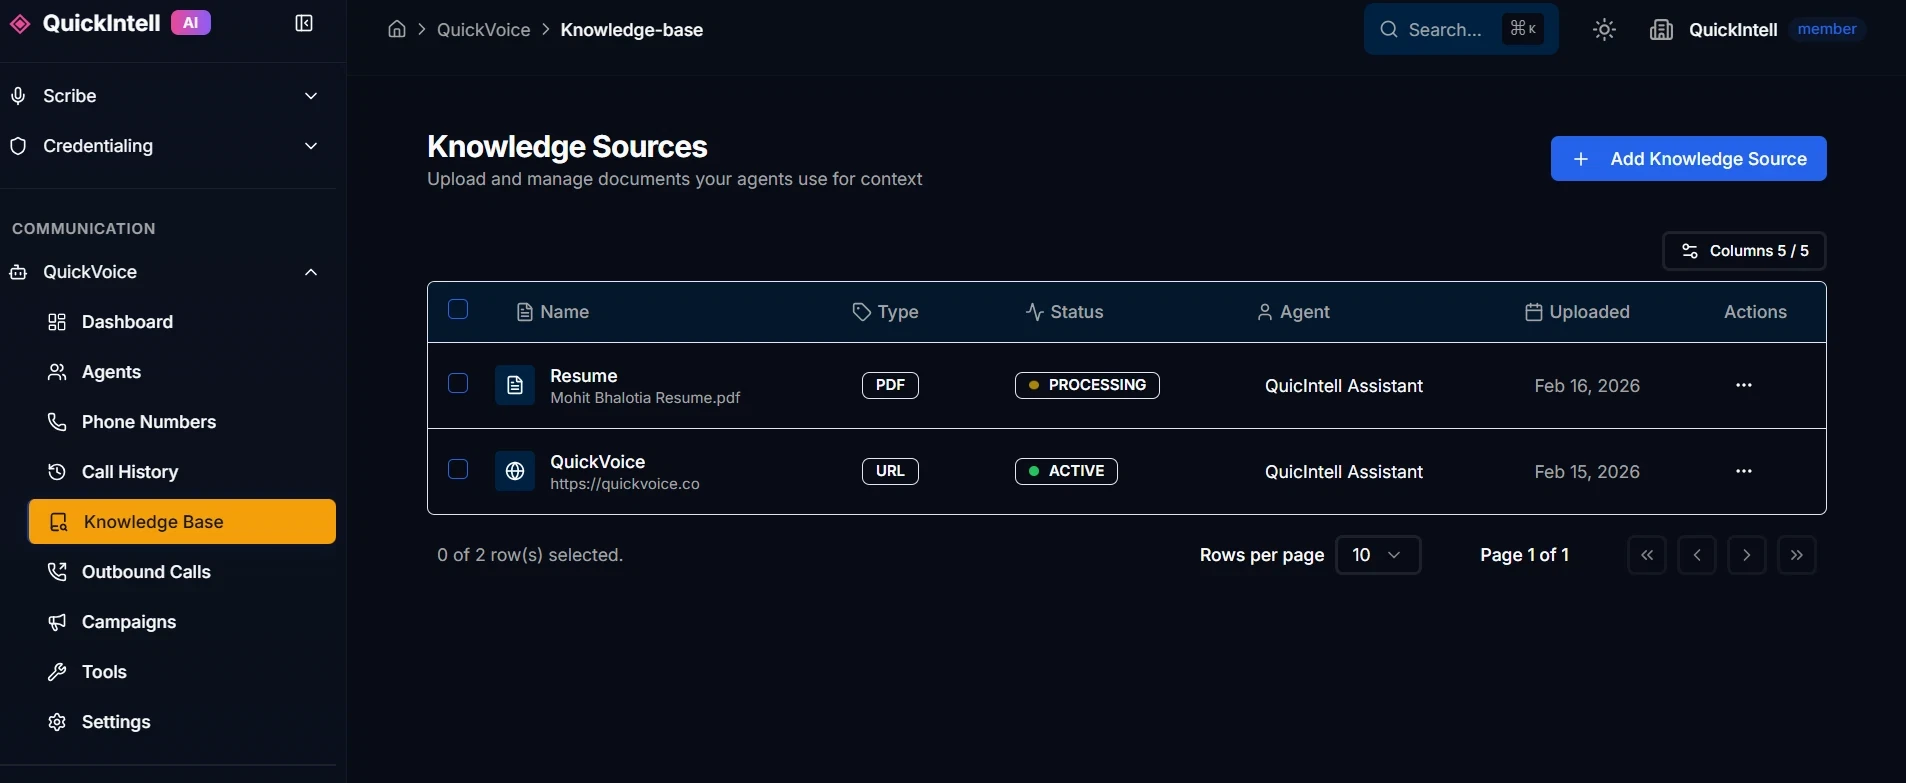
Task: Click the ACTIVE status badge
Action: (1066, 471)
